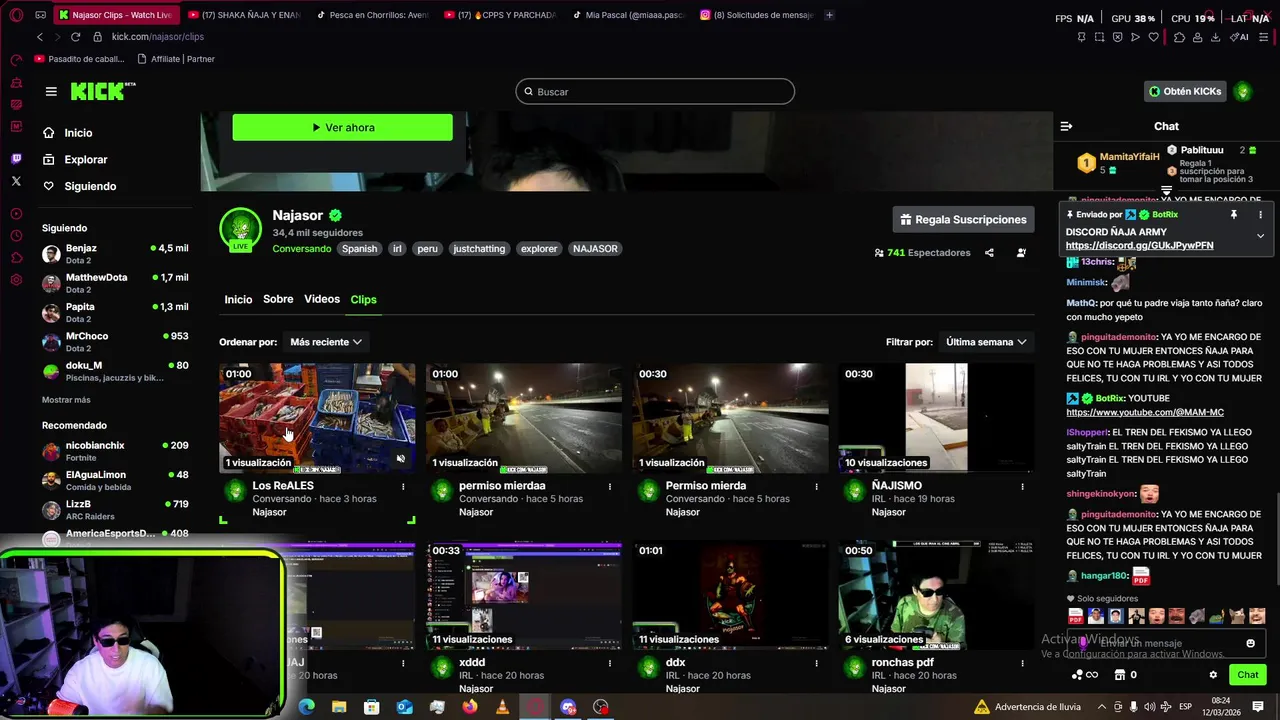Switch to SHAKA ÑAJA YouTube browser tab
Screen dimensions: 1280x720
(x=243, y=15)
